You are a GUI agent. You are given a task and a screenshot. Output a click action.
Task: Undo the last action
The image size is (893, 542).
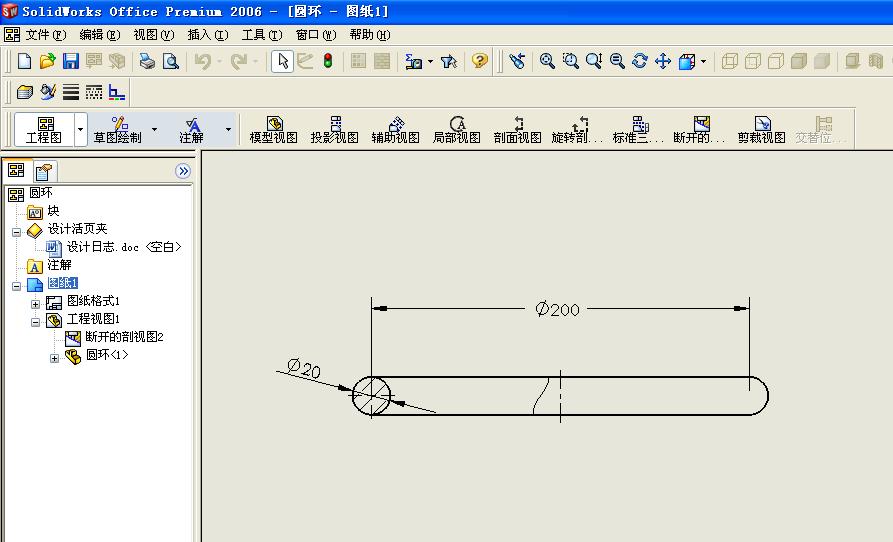tap(202, 61)
